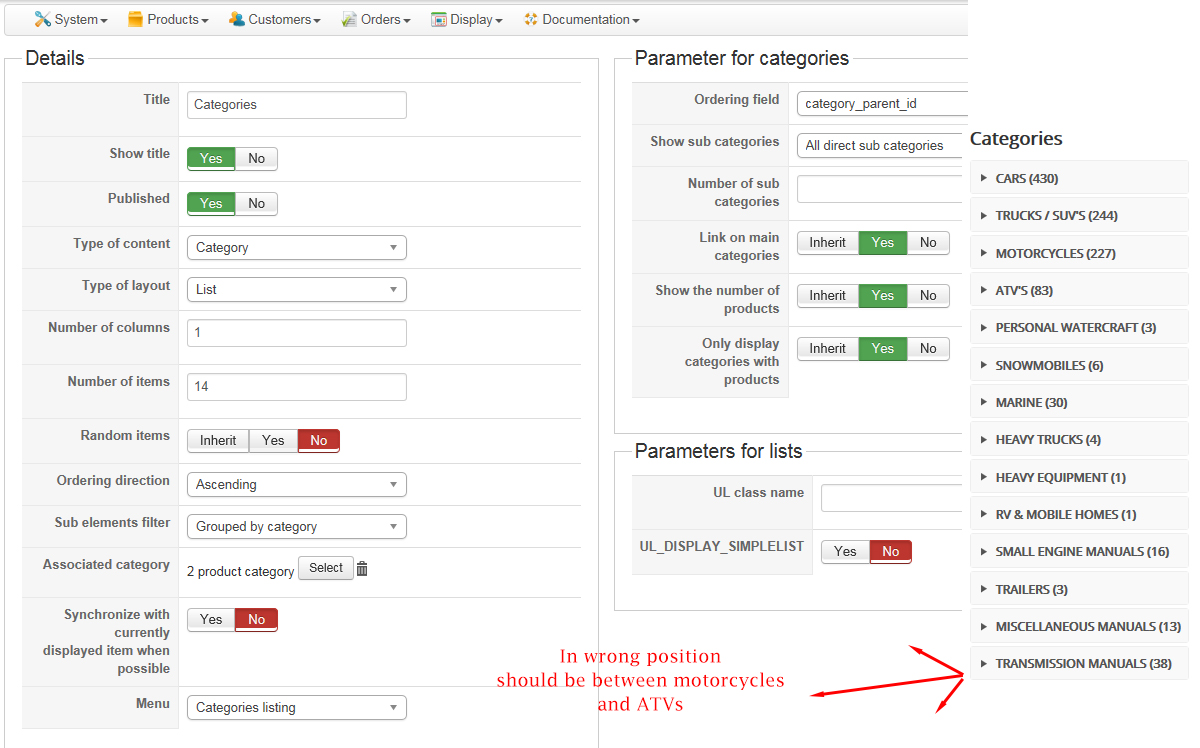
Task: Open the SNOWMOBILES (6) category
Action: (x=1079, y=366)
